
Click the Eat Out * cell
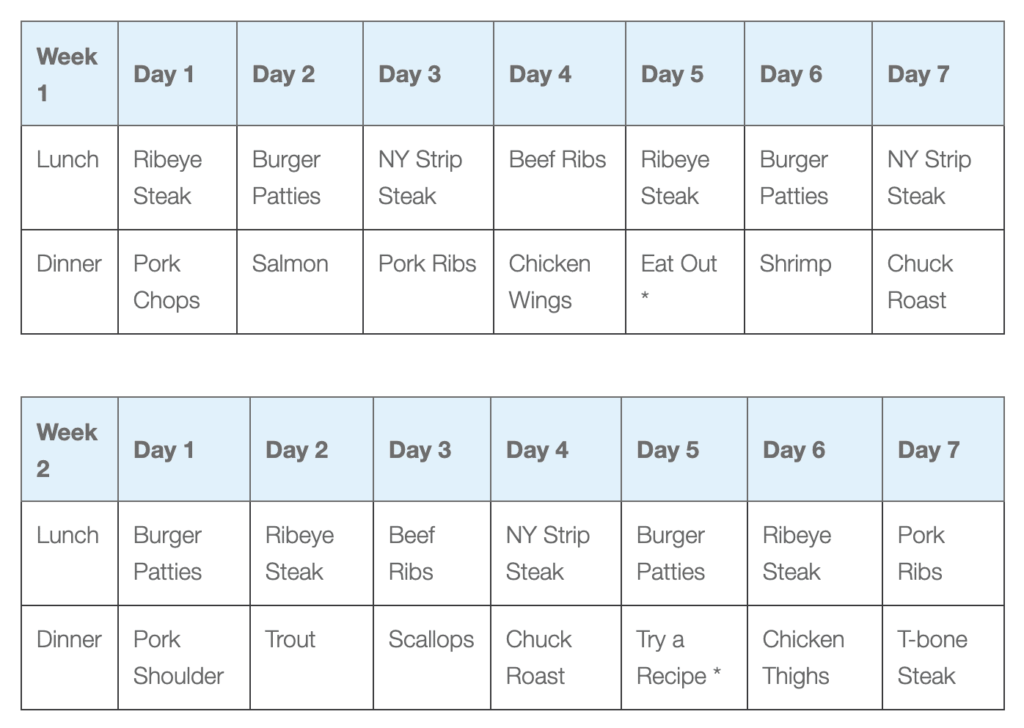[685, 282]
